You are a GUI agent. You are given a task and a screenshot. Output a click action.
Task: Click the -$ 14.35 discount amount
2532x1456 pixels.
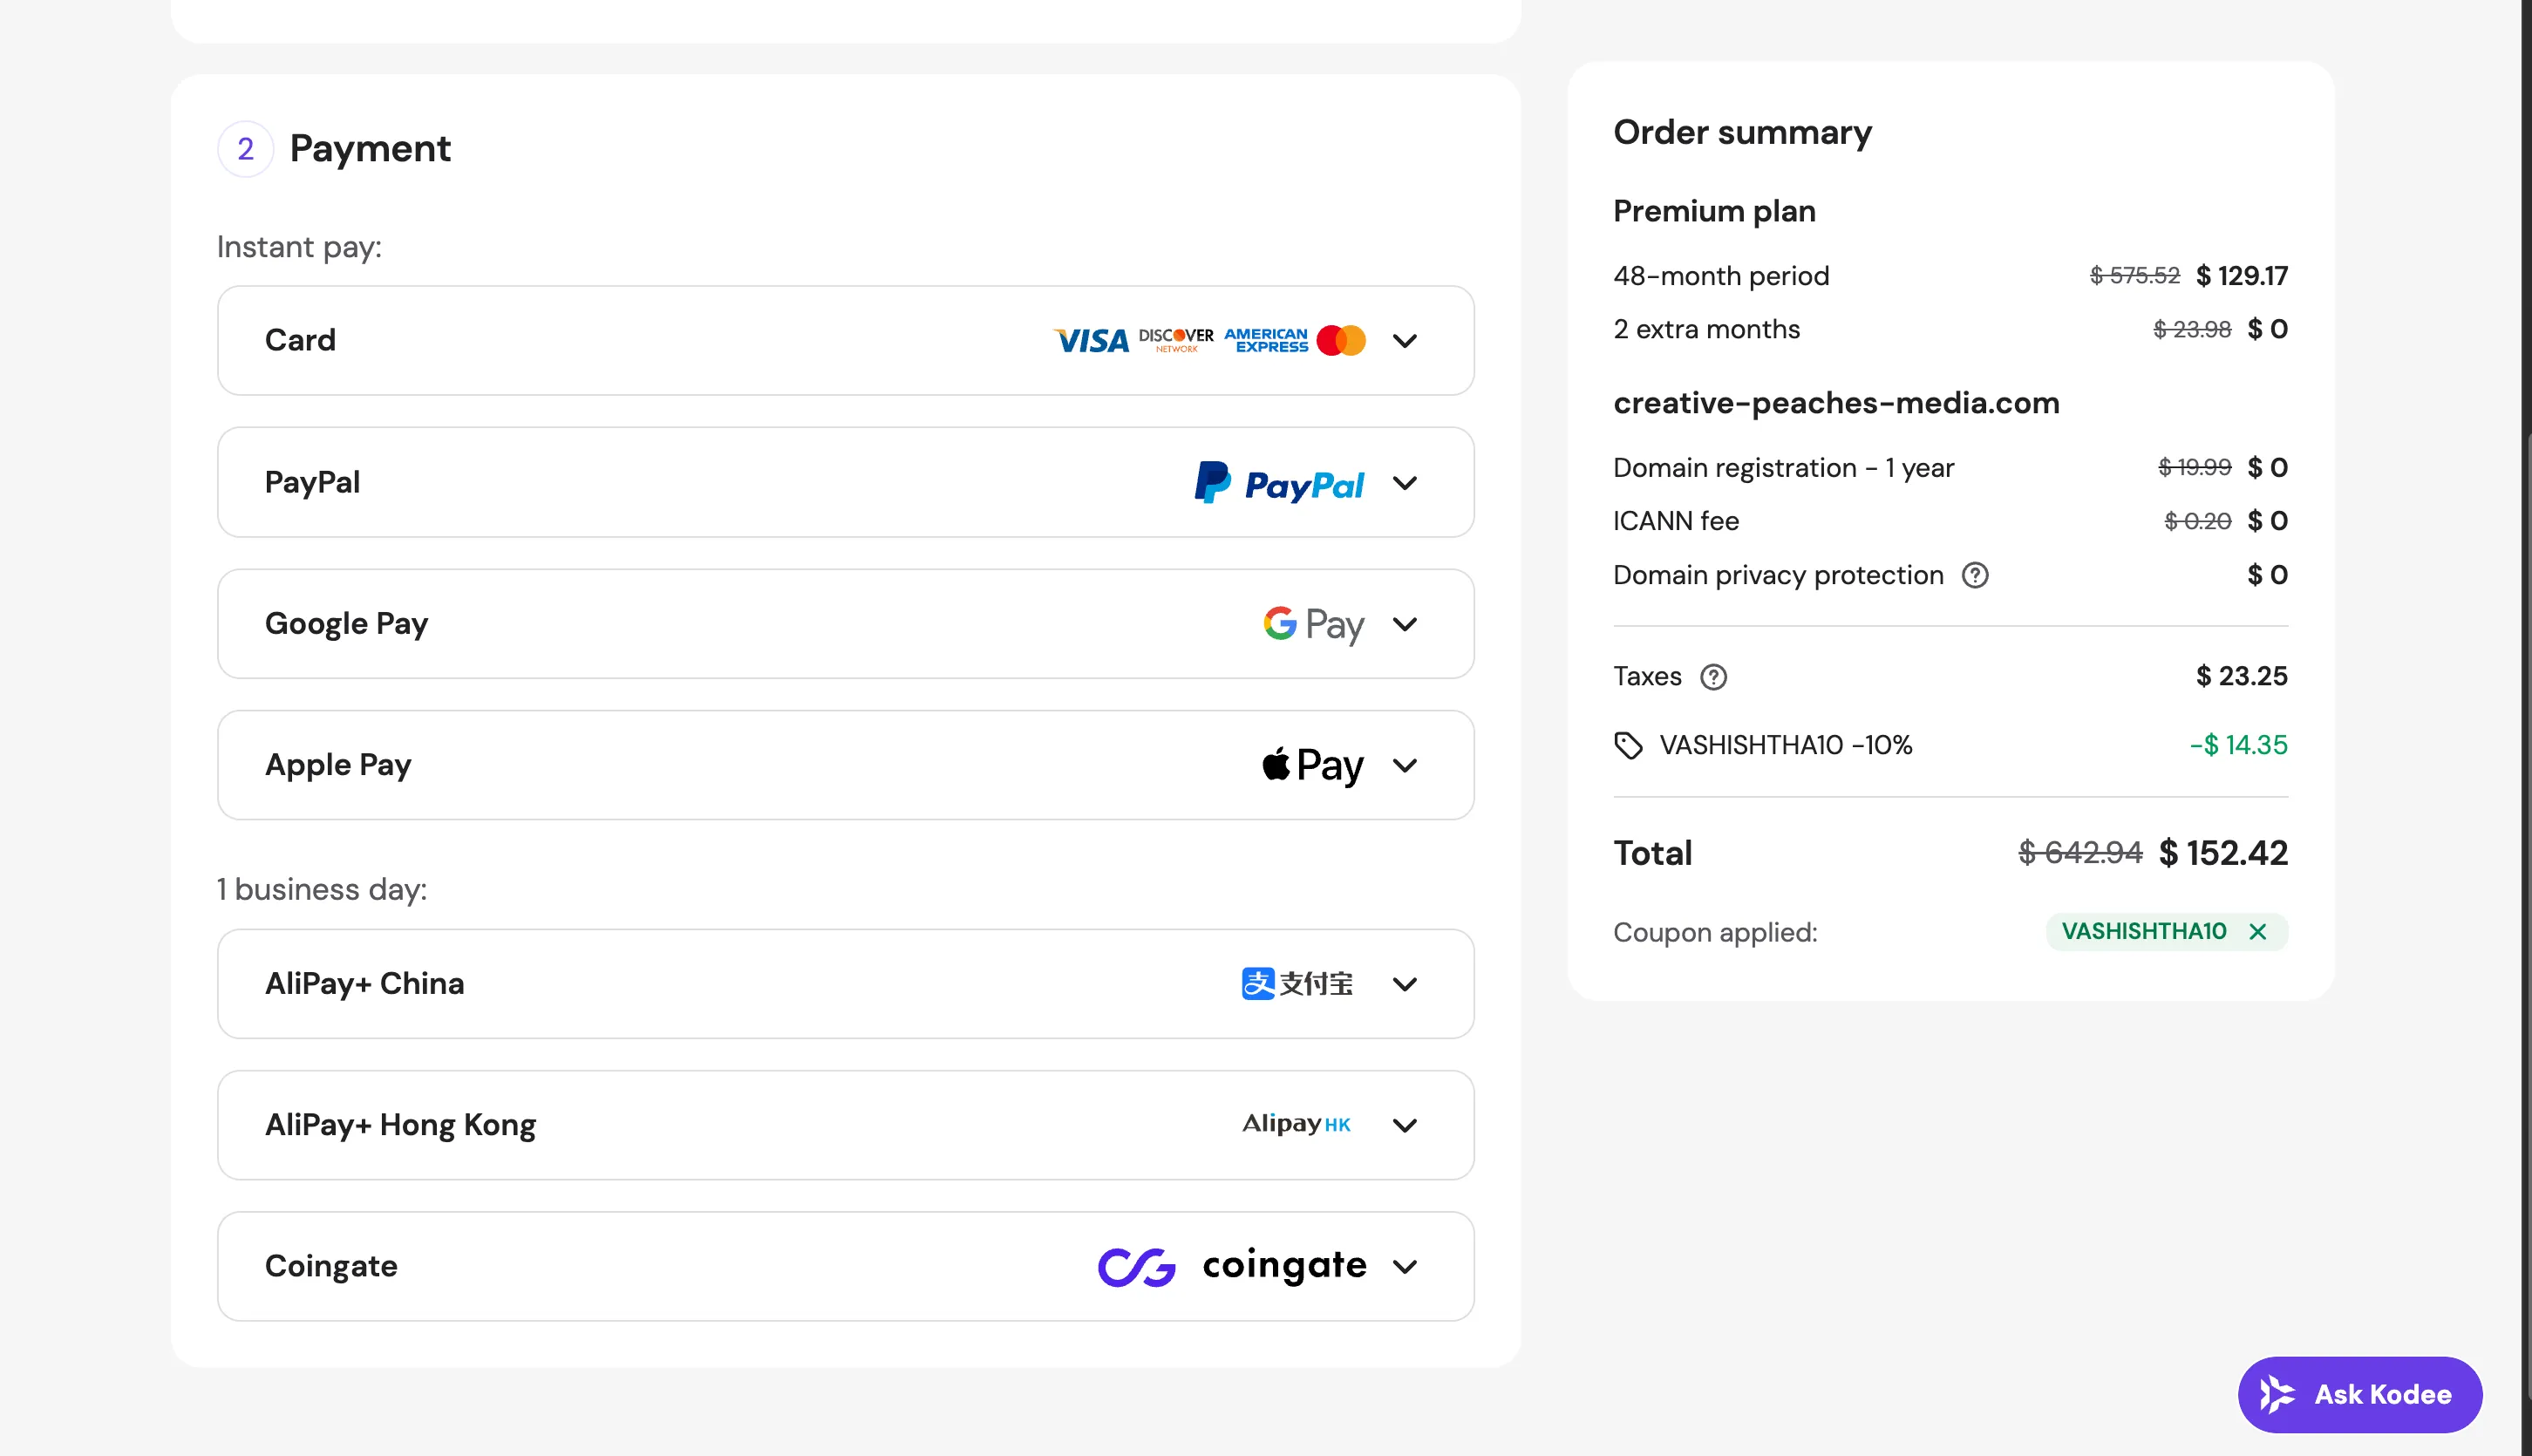click(x=2238, y=746)
